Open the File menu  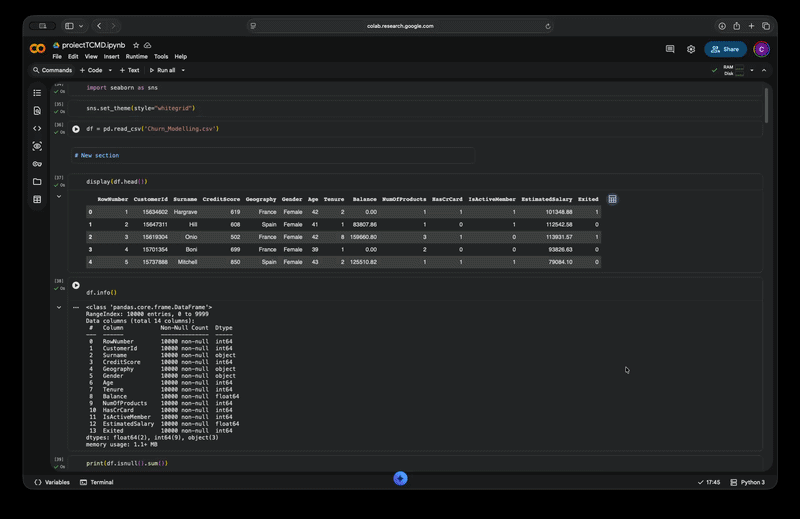57,57
